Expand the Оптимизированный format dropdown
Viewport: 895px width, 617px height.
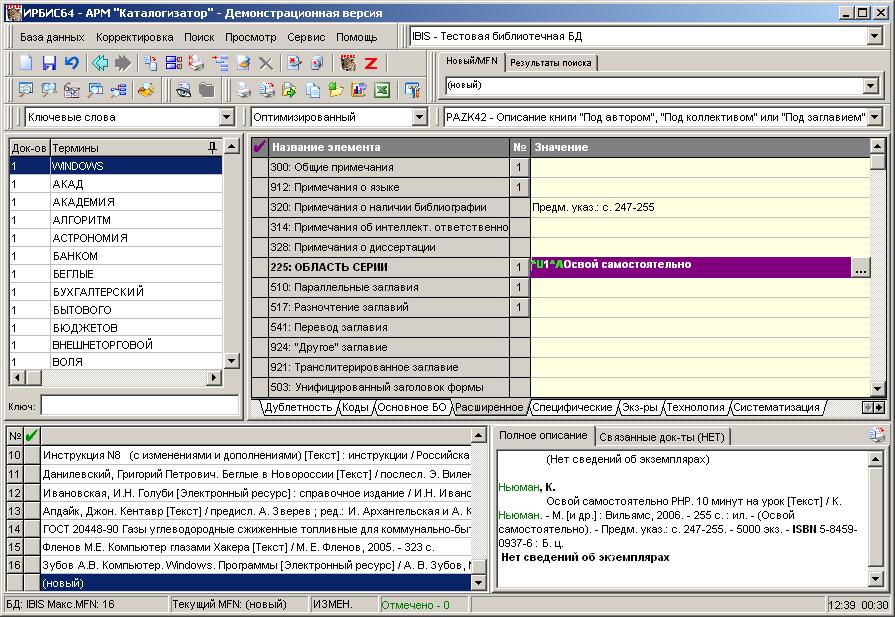coord(419,118)
